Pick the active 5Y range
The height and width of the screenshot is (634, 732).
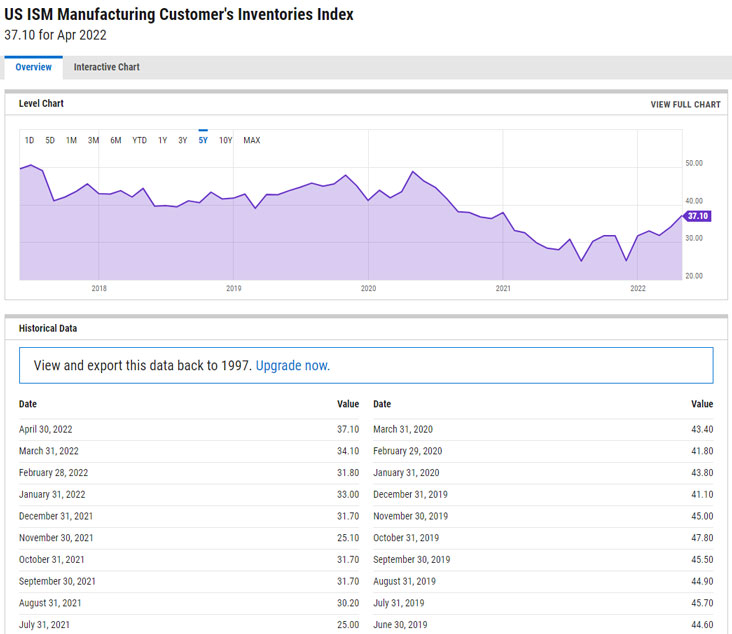(203, 140)
